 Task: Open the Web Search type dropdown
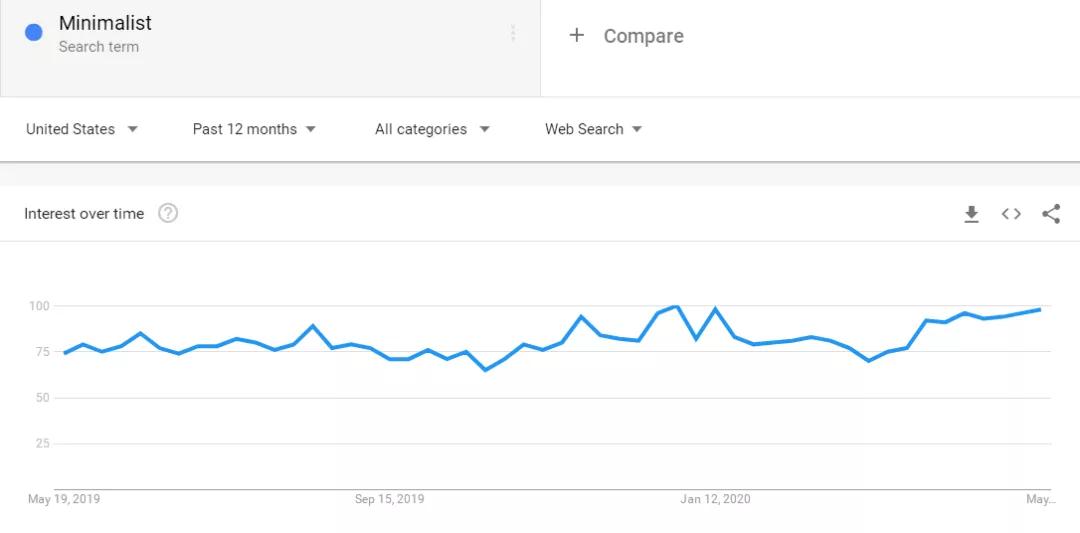(x=593, y=129)
